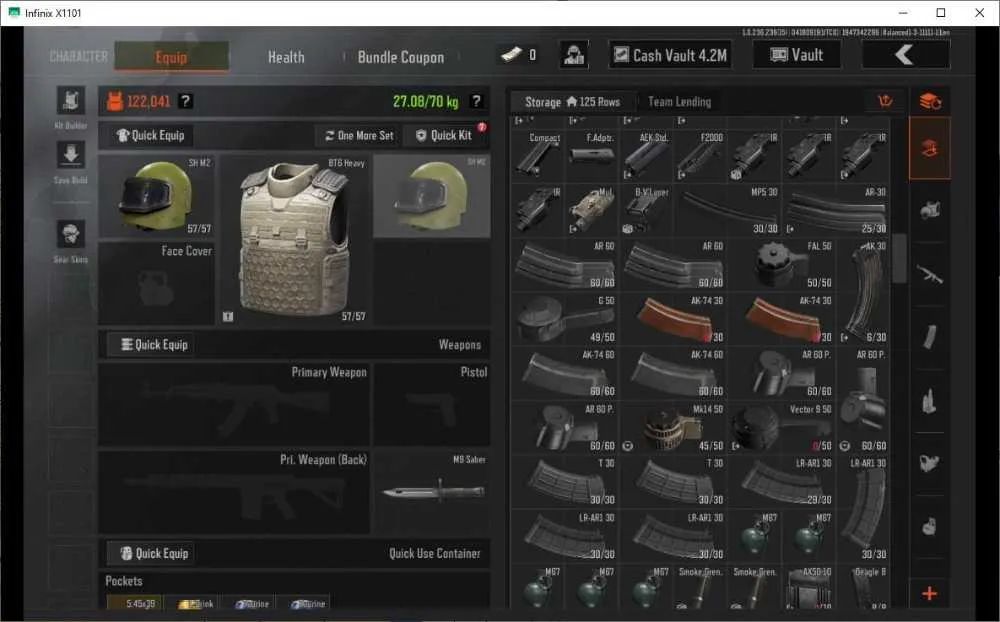Image resolution: width=1000 pixels, height=622 pixels.
Task: Select the Storage 125 Rows tab
Action: pos(572,101)
